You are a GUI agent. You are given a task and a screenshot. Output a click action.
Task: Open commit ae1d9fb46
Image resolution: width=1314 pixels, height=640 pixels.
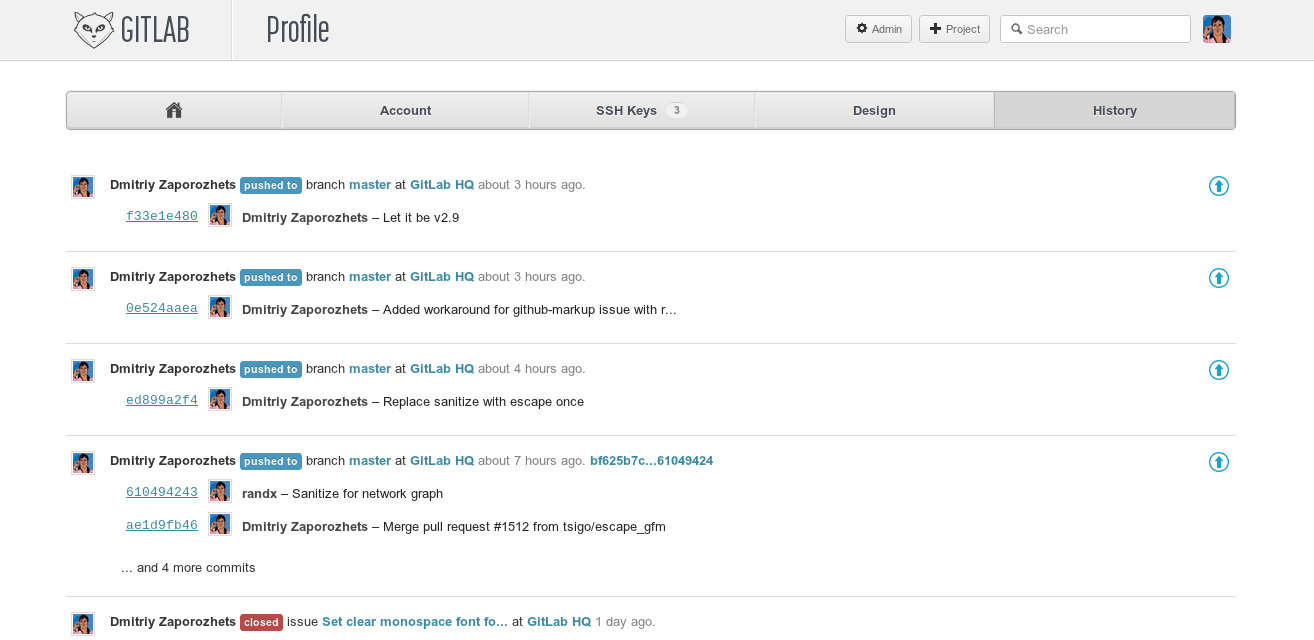[162, 525]
